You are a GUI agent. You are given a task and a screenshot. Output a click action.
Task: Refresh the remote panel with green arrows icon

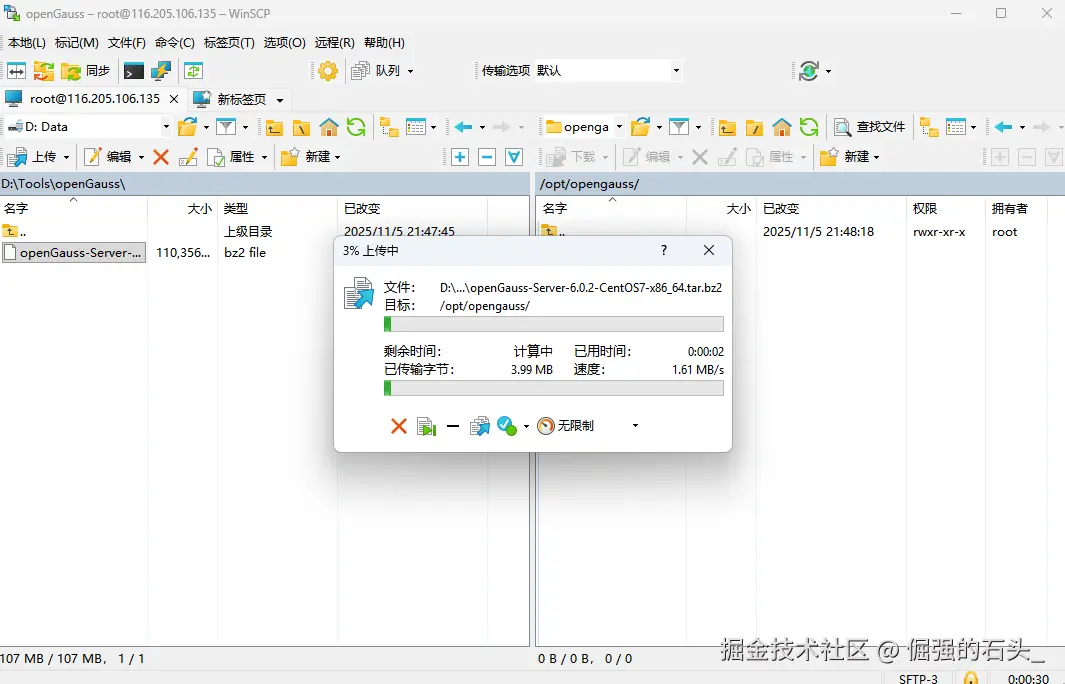click(809, 127)
